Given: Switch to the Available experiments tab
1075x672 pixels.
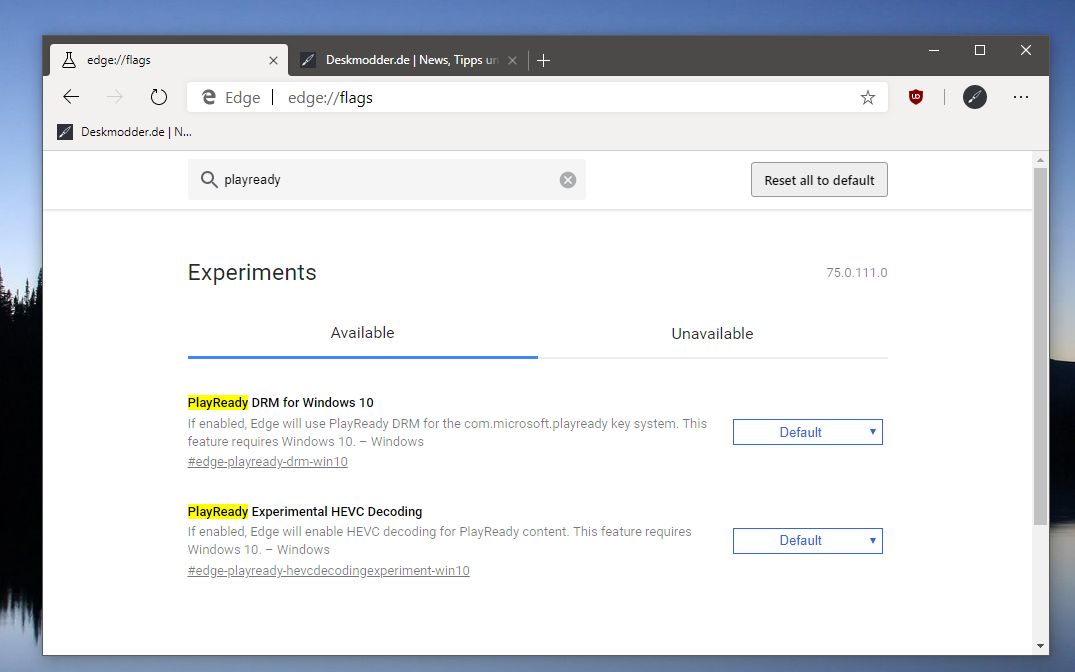Looking at the screenshot, I should [x=363, y=333].
